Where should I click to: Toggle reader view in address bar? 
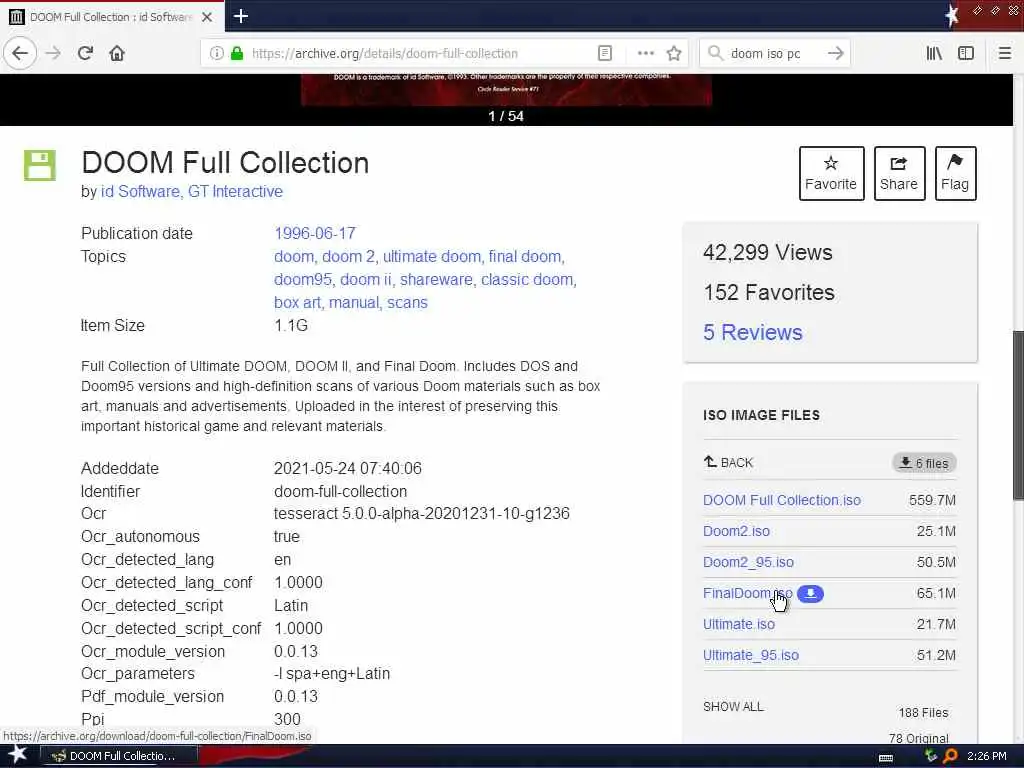tap(605, 54)
